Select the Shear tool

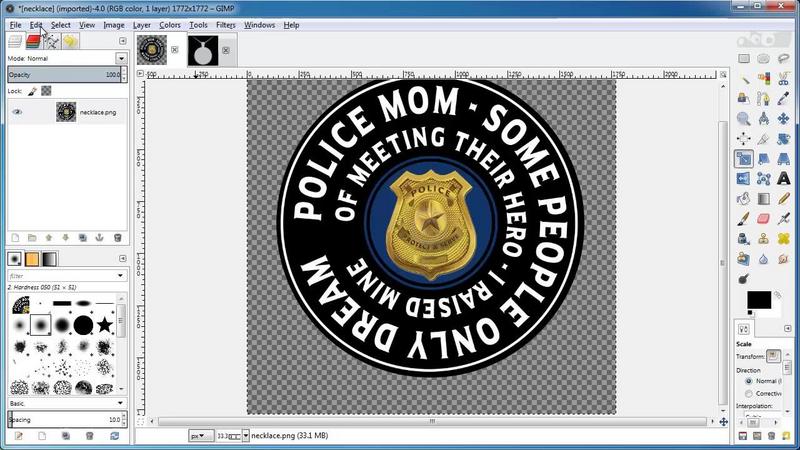(763, 159)
